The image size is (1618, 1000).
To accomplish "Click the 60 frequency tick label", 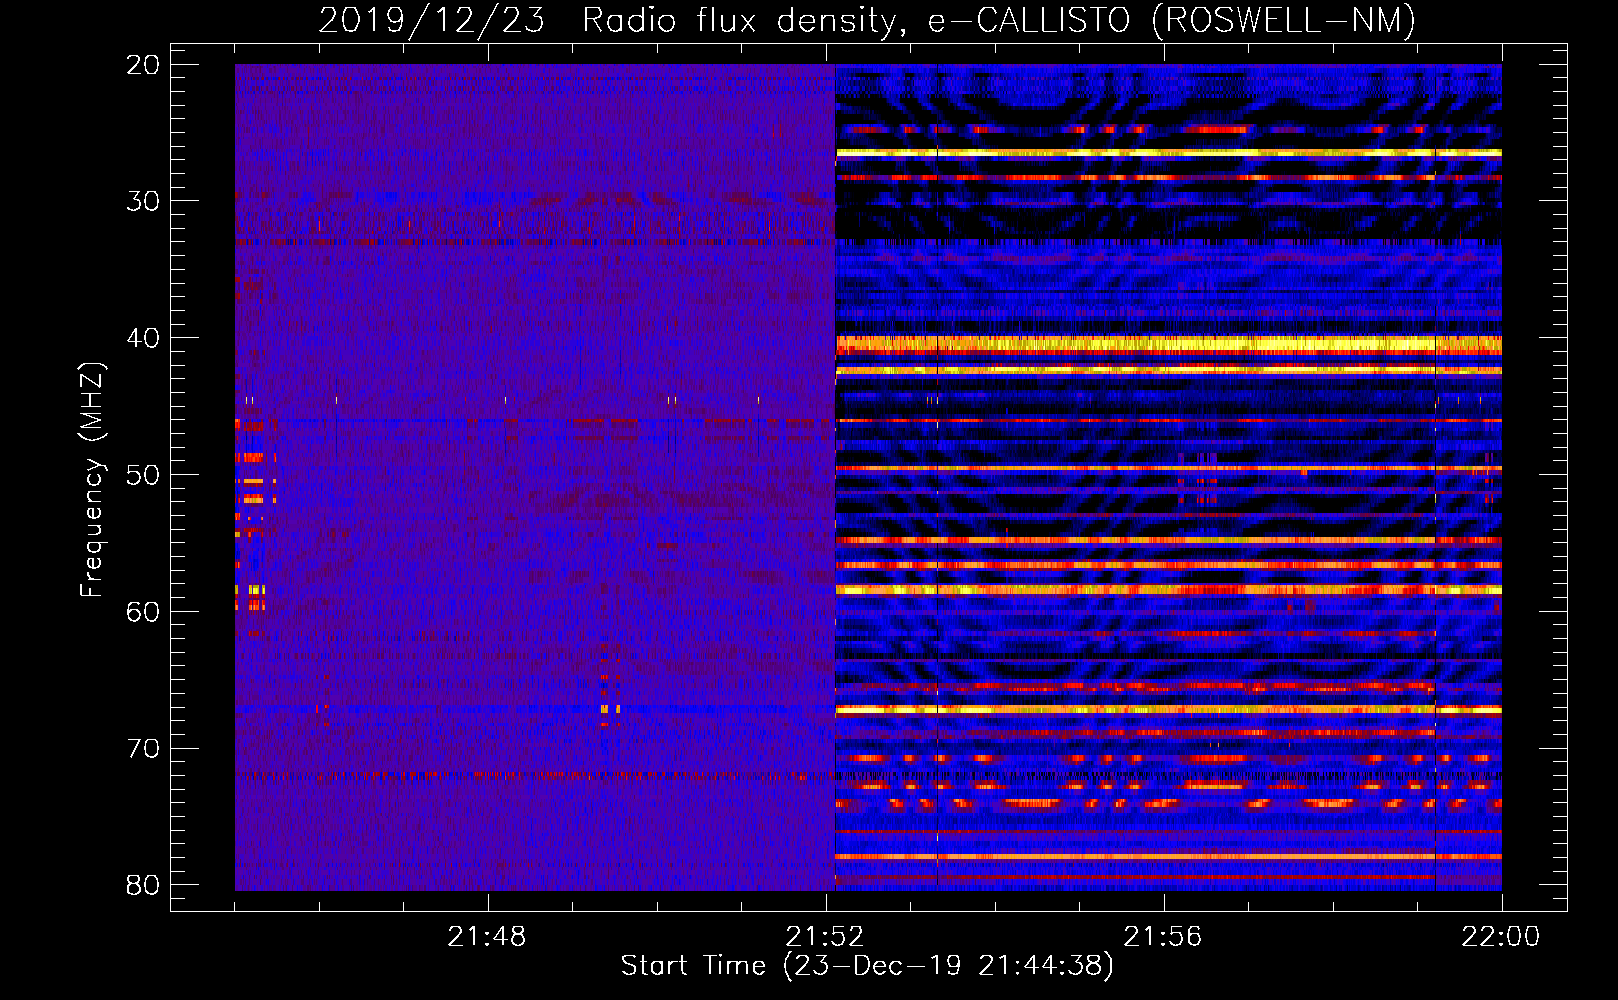I will 144,611.
